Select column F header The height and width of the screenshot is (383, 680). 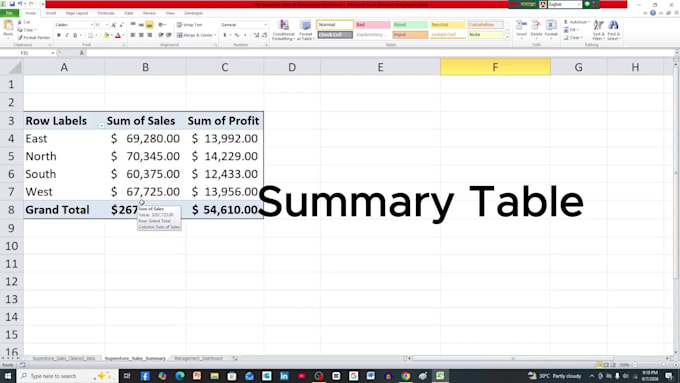[x=495, y=67]
